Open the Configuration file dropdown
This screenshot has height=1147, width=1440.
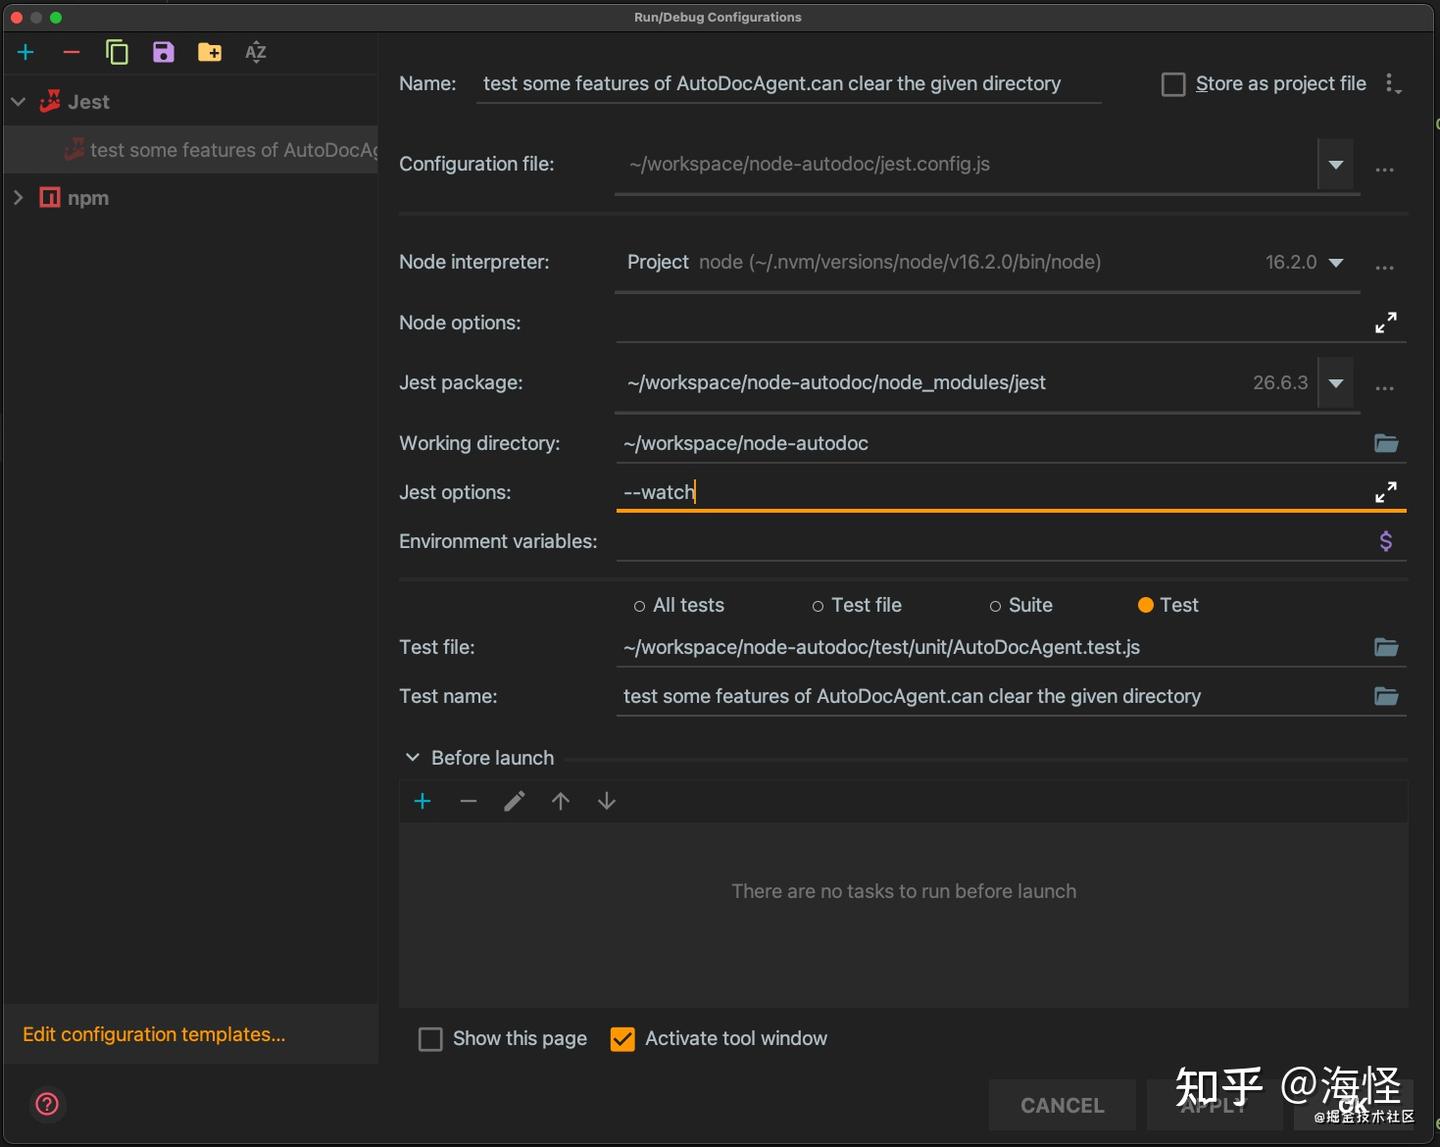pos(1334,164)
